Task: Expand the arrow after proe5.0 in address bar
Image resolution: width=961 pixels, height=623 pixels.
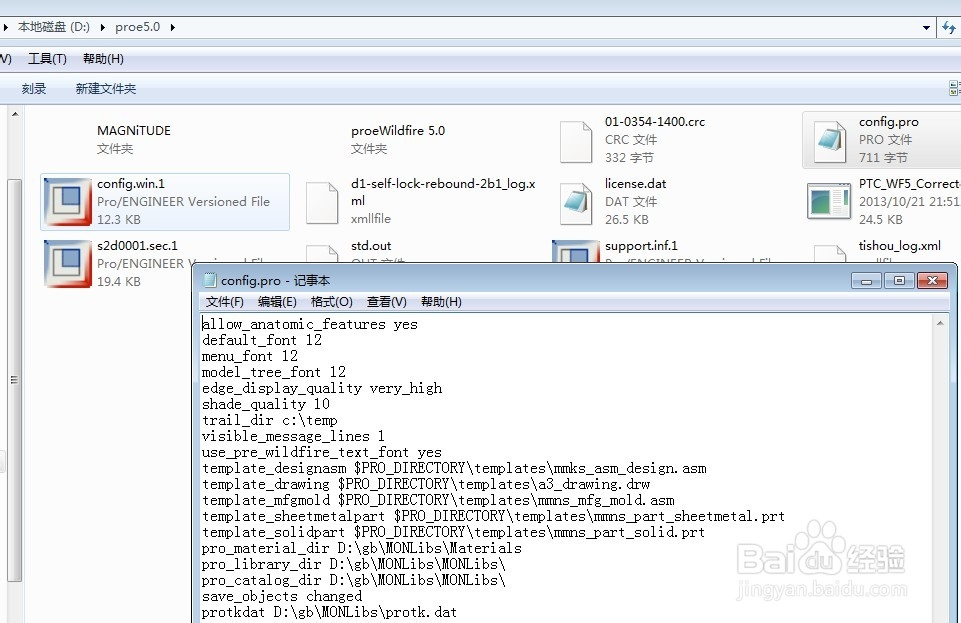Action: point(173,27)
